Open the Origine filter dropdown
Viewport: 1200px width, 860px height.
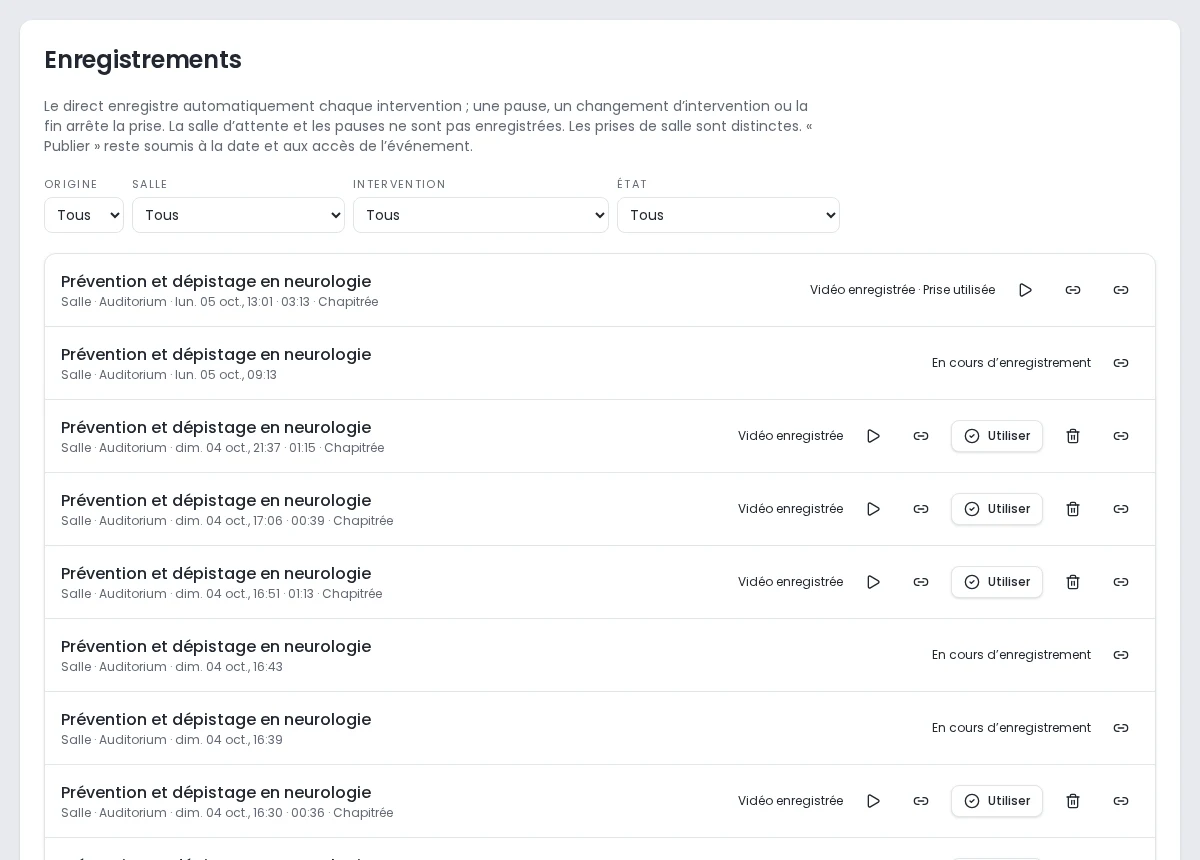[x=84, y=215]
